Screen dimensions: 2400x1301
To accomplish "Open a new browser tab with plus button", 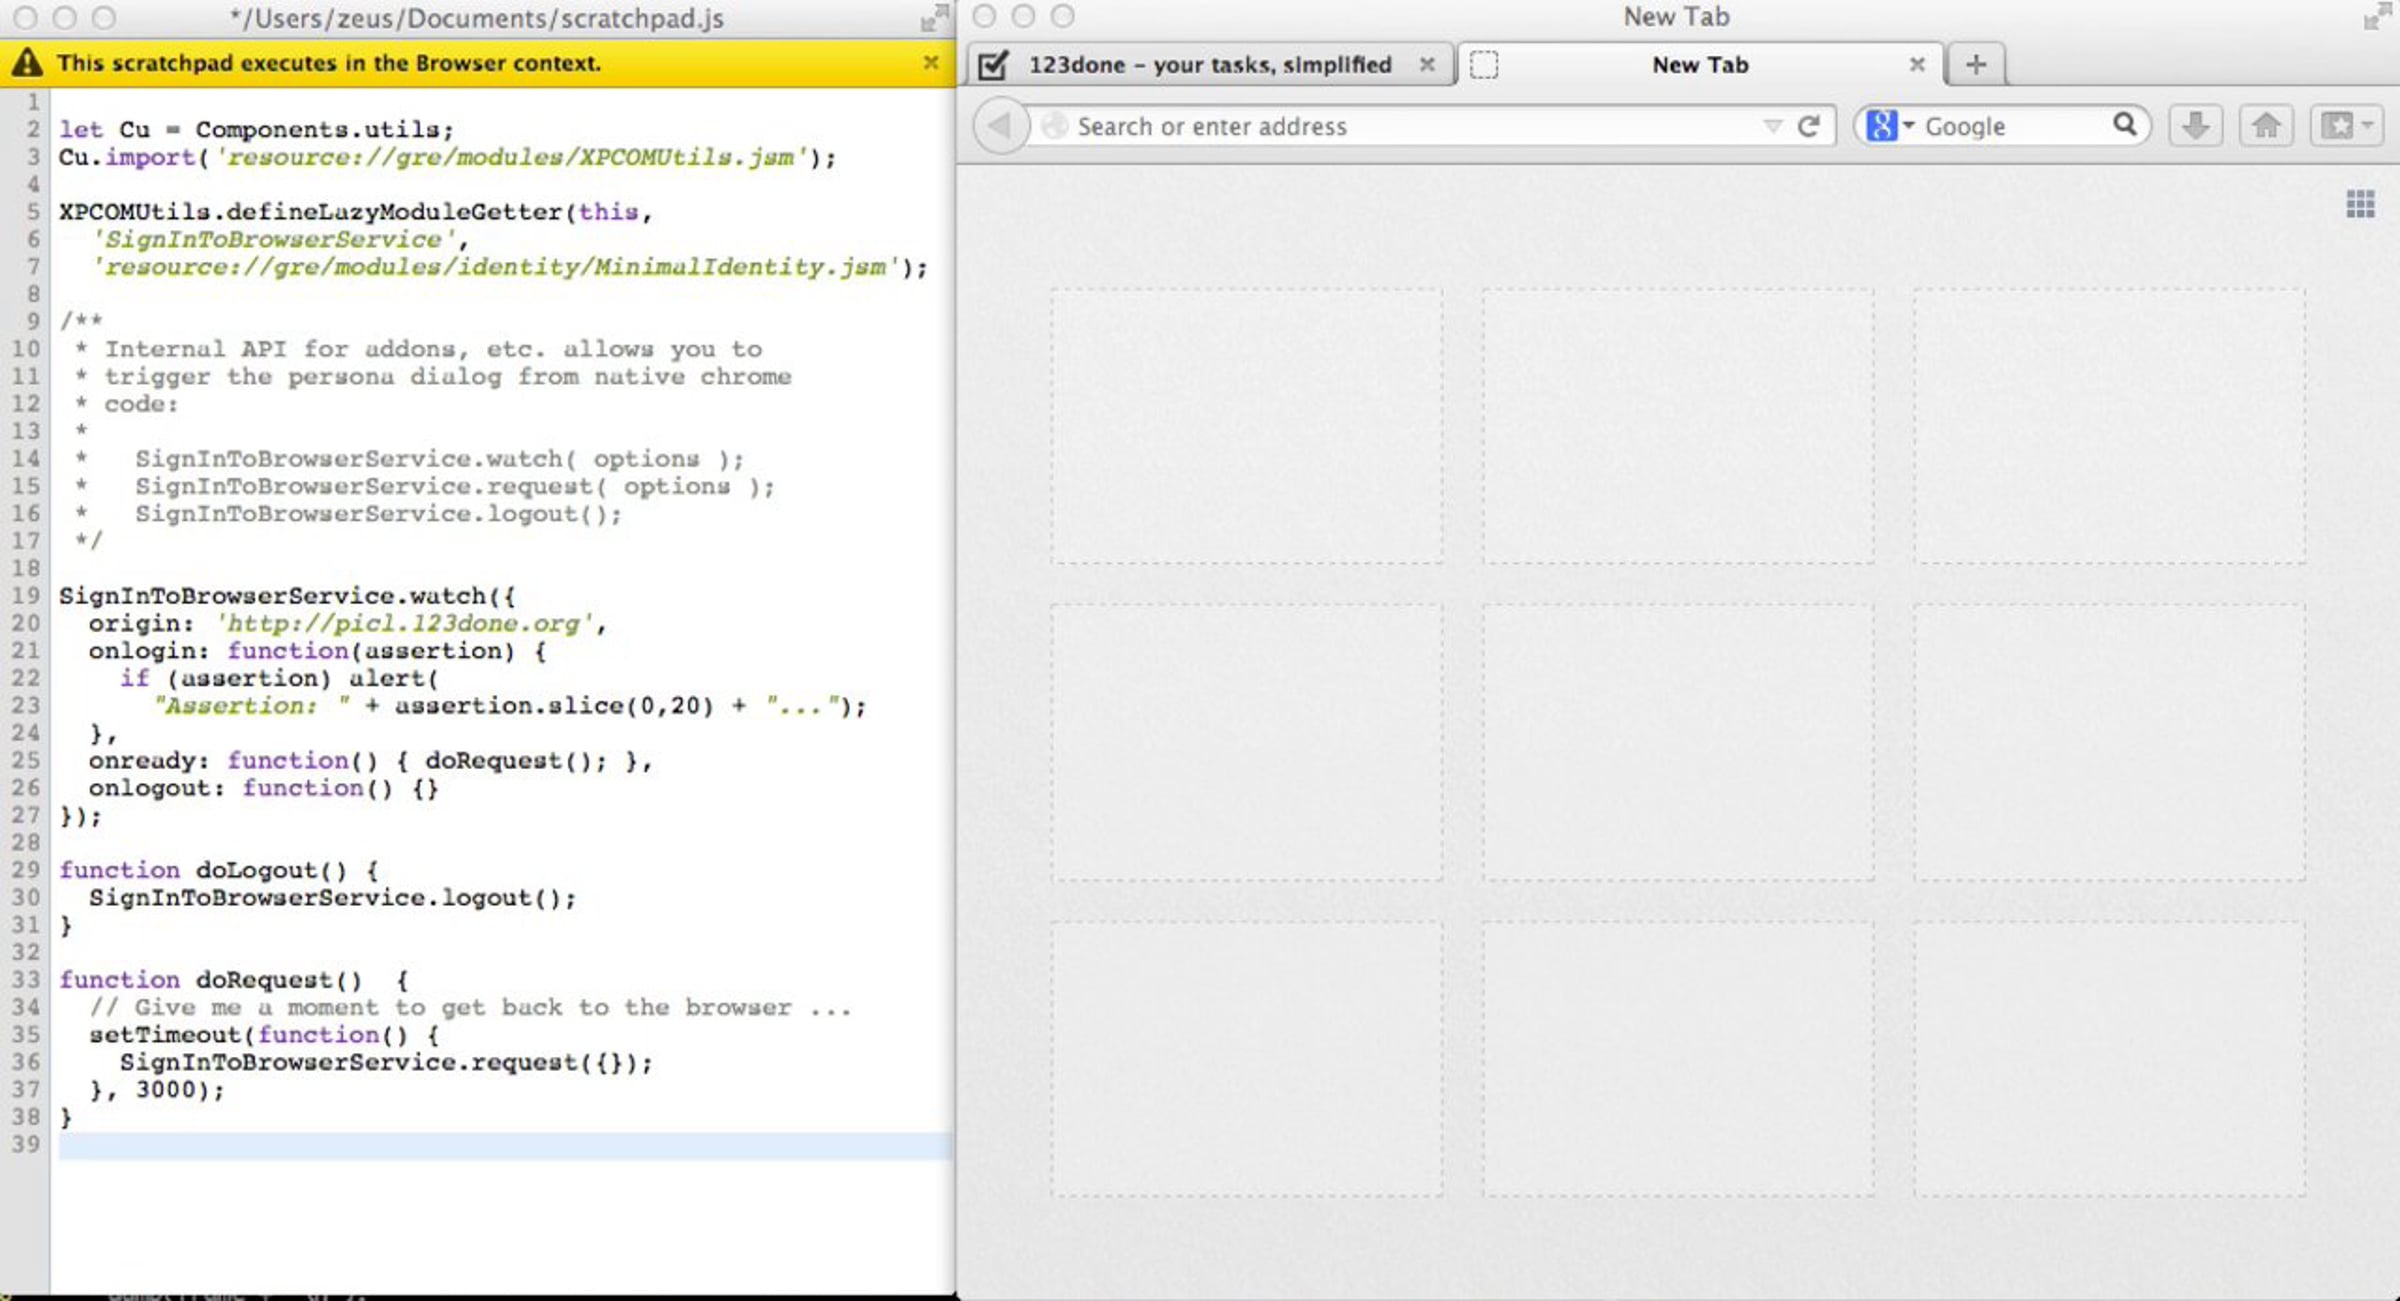I will tap(1976, 65).
